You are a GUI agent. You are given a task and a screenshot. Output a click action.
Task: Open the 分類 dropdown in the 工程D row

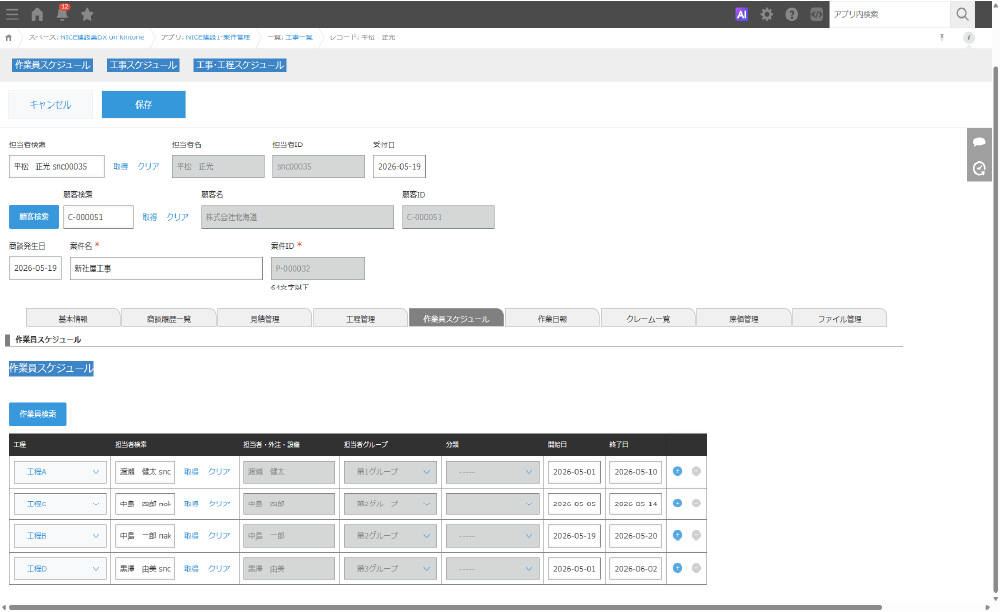pos(492,568)
